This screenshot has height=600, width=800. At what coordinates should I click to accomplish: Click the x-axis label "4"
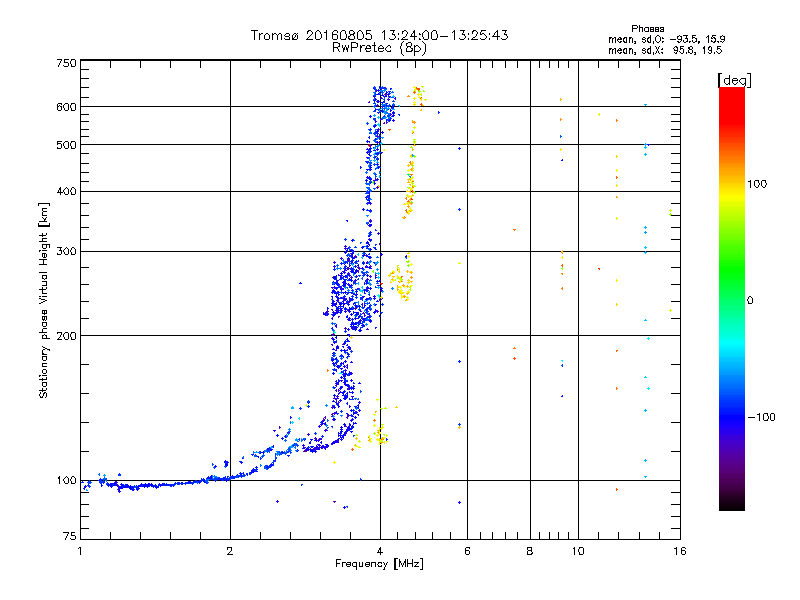coord(380,551)
